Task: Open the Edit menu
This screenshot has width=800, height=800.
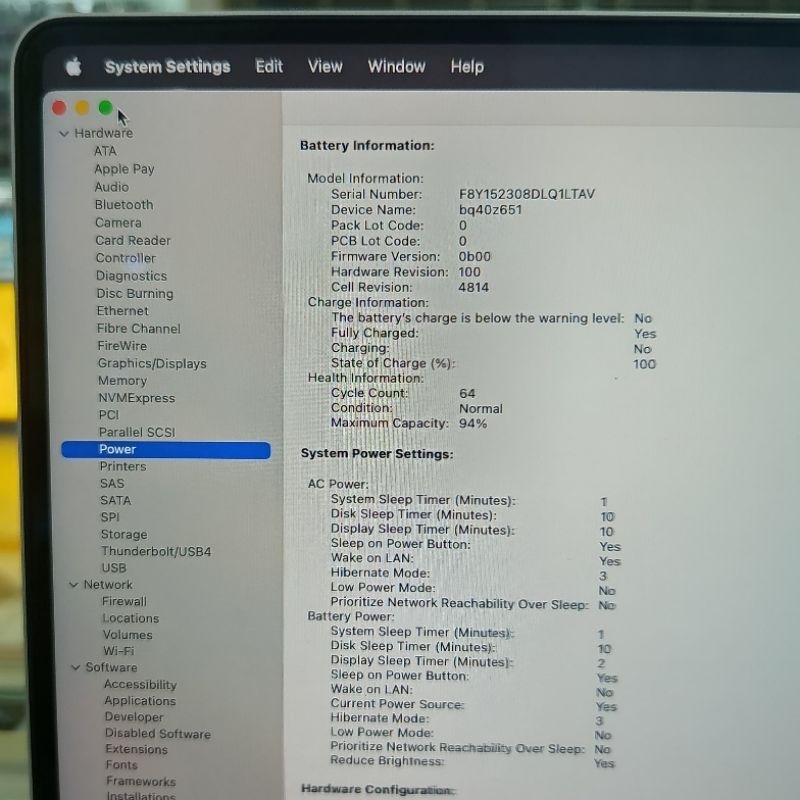Action: click(269, 67)
